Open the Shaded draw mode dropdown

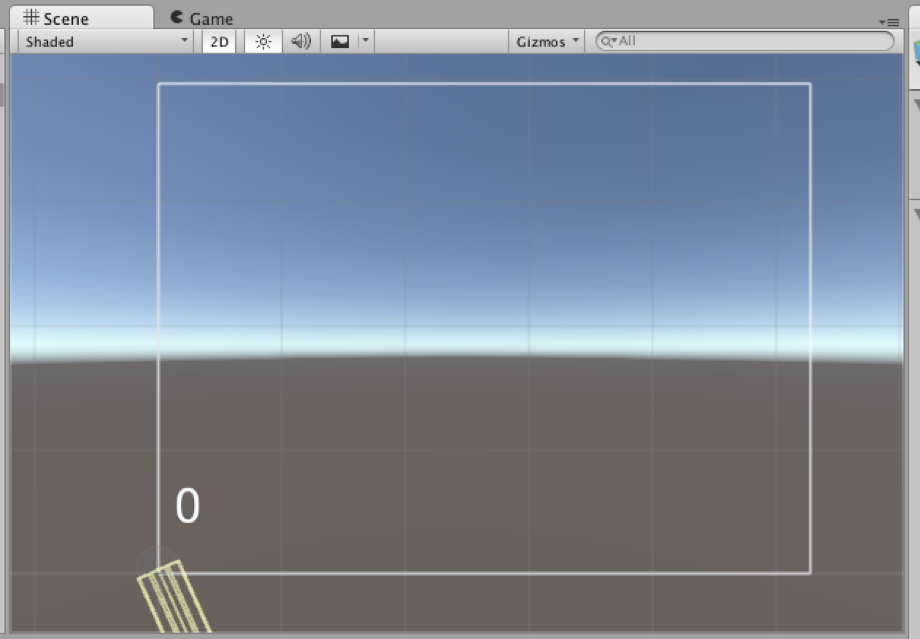pyautogui.click(x=106, y=42)
